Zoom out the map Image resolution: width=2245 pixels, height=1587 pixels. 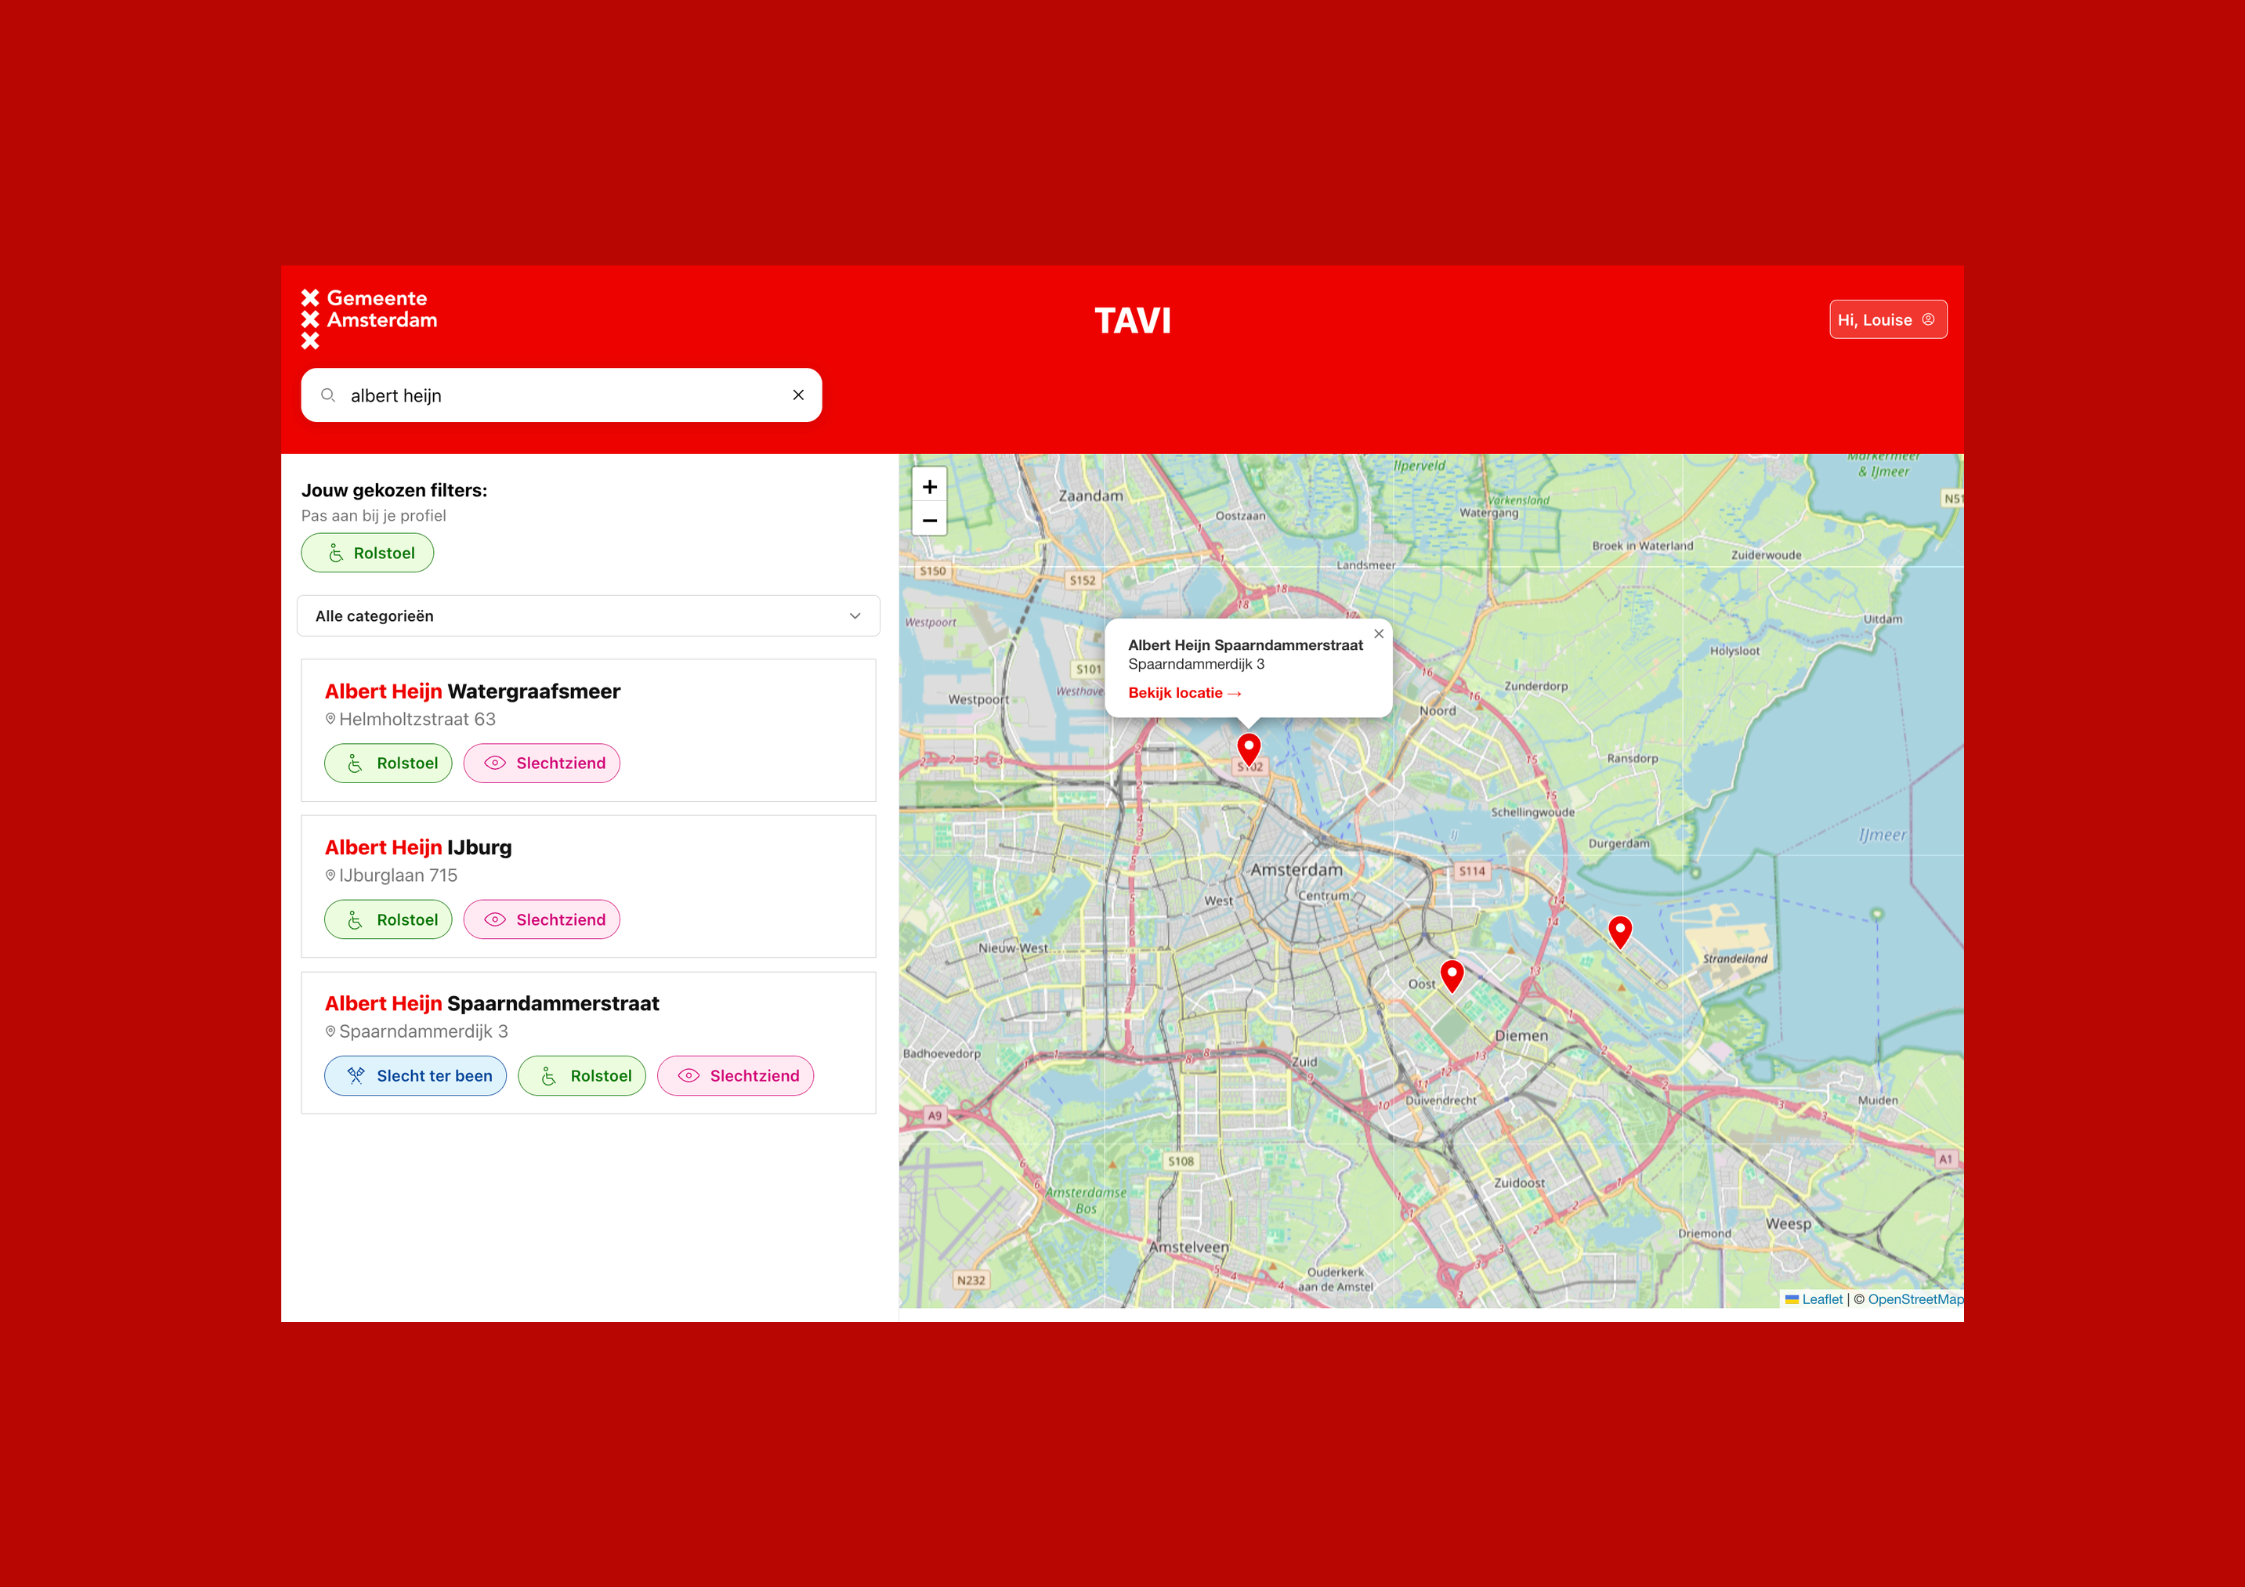(929, 520)
